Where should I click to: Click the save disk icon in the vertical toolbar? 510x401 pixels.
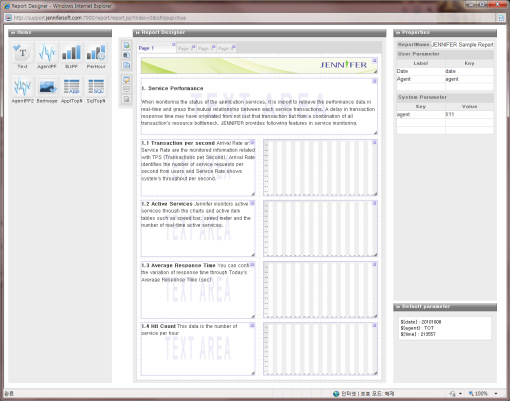[127, 65]
